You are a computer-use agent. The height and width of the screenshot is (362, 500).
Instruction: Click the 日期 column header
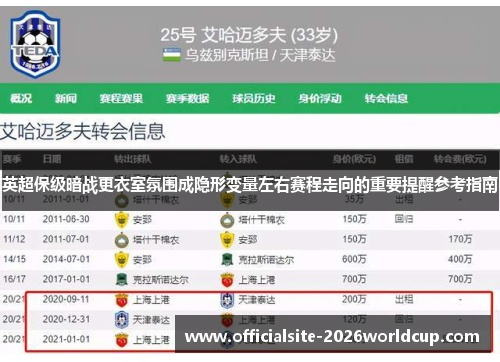[x=52, y=159]
